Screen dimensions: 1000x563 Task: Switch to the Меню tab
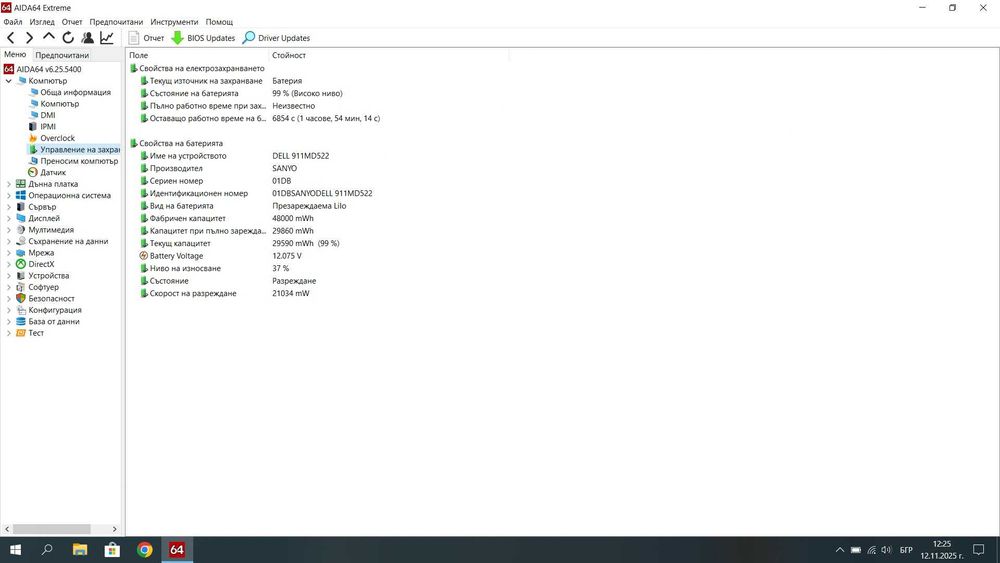(x=15, y=55)
